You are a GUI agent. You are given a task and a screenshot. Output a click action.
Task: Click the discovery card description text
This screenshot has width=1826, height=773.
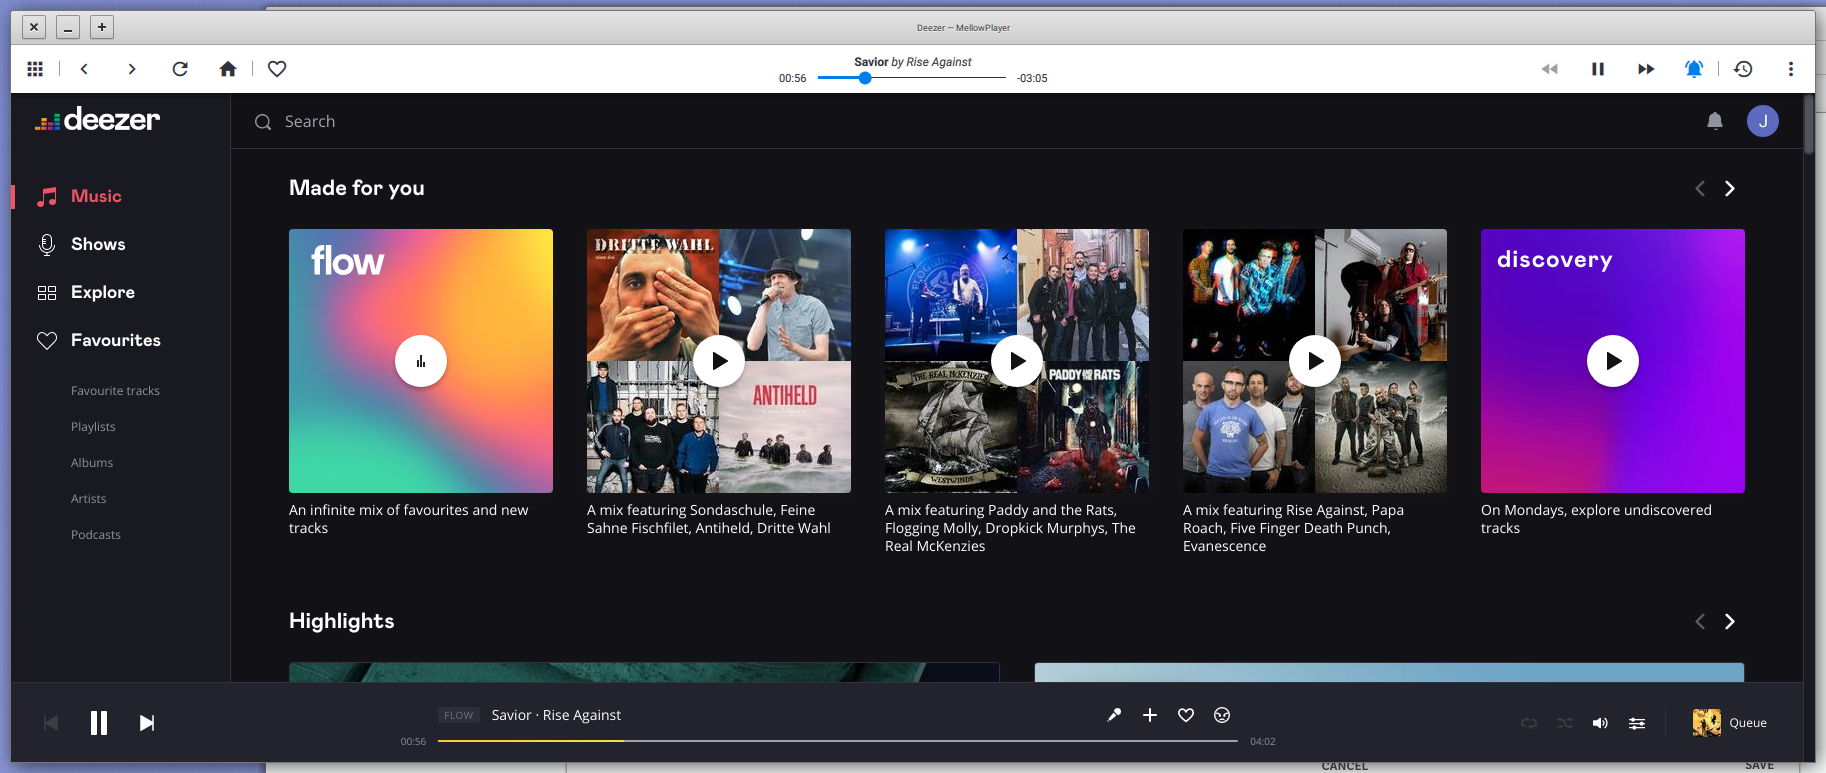(x=1596, y=519)
